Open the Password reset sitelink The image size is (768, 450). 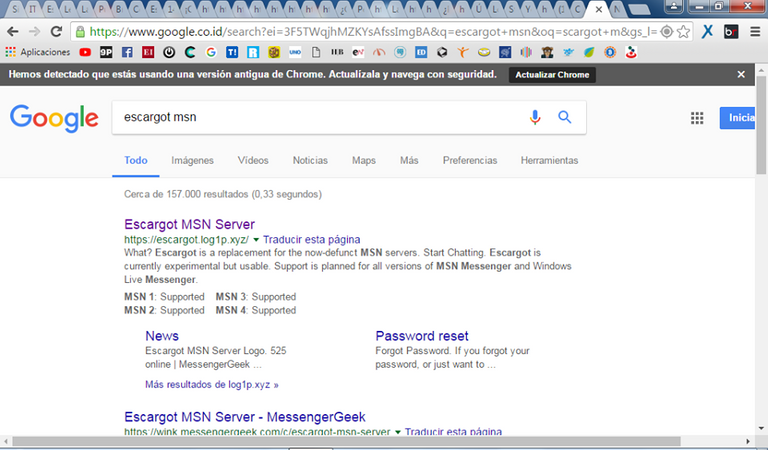coord(422,336)
